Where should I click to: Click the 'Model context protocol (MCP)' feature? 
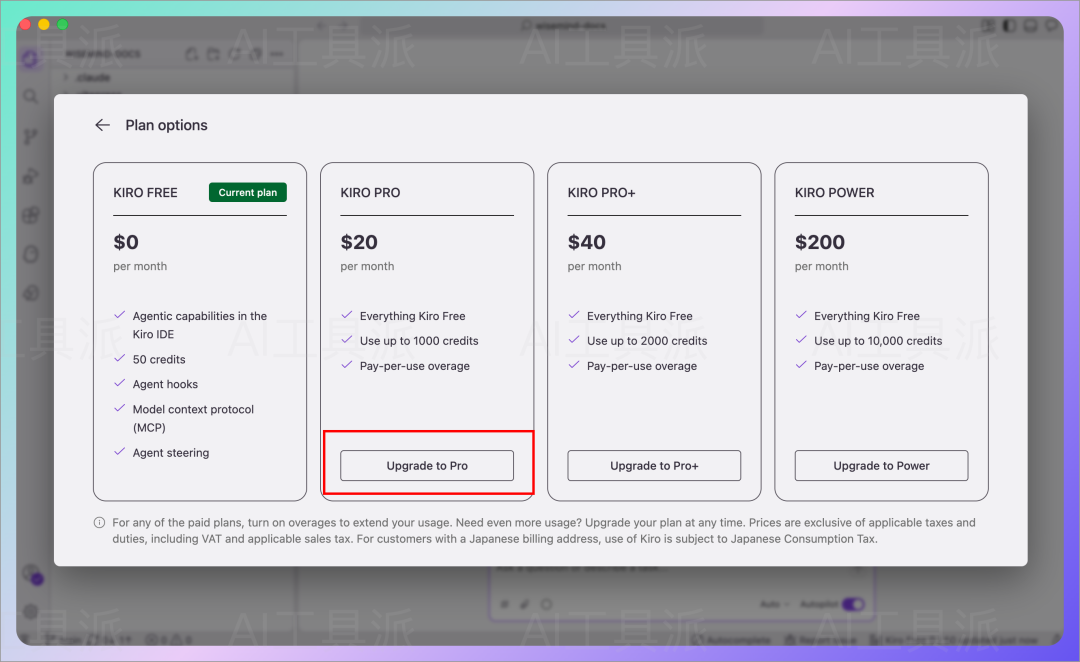click(x=193, y=418)
